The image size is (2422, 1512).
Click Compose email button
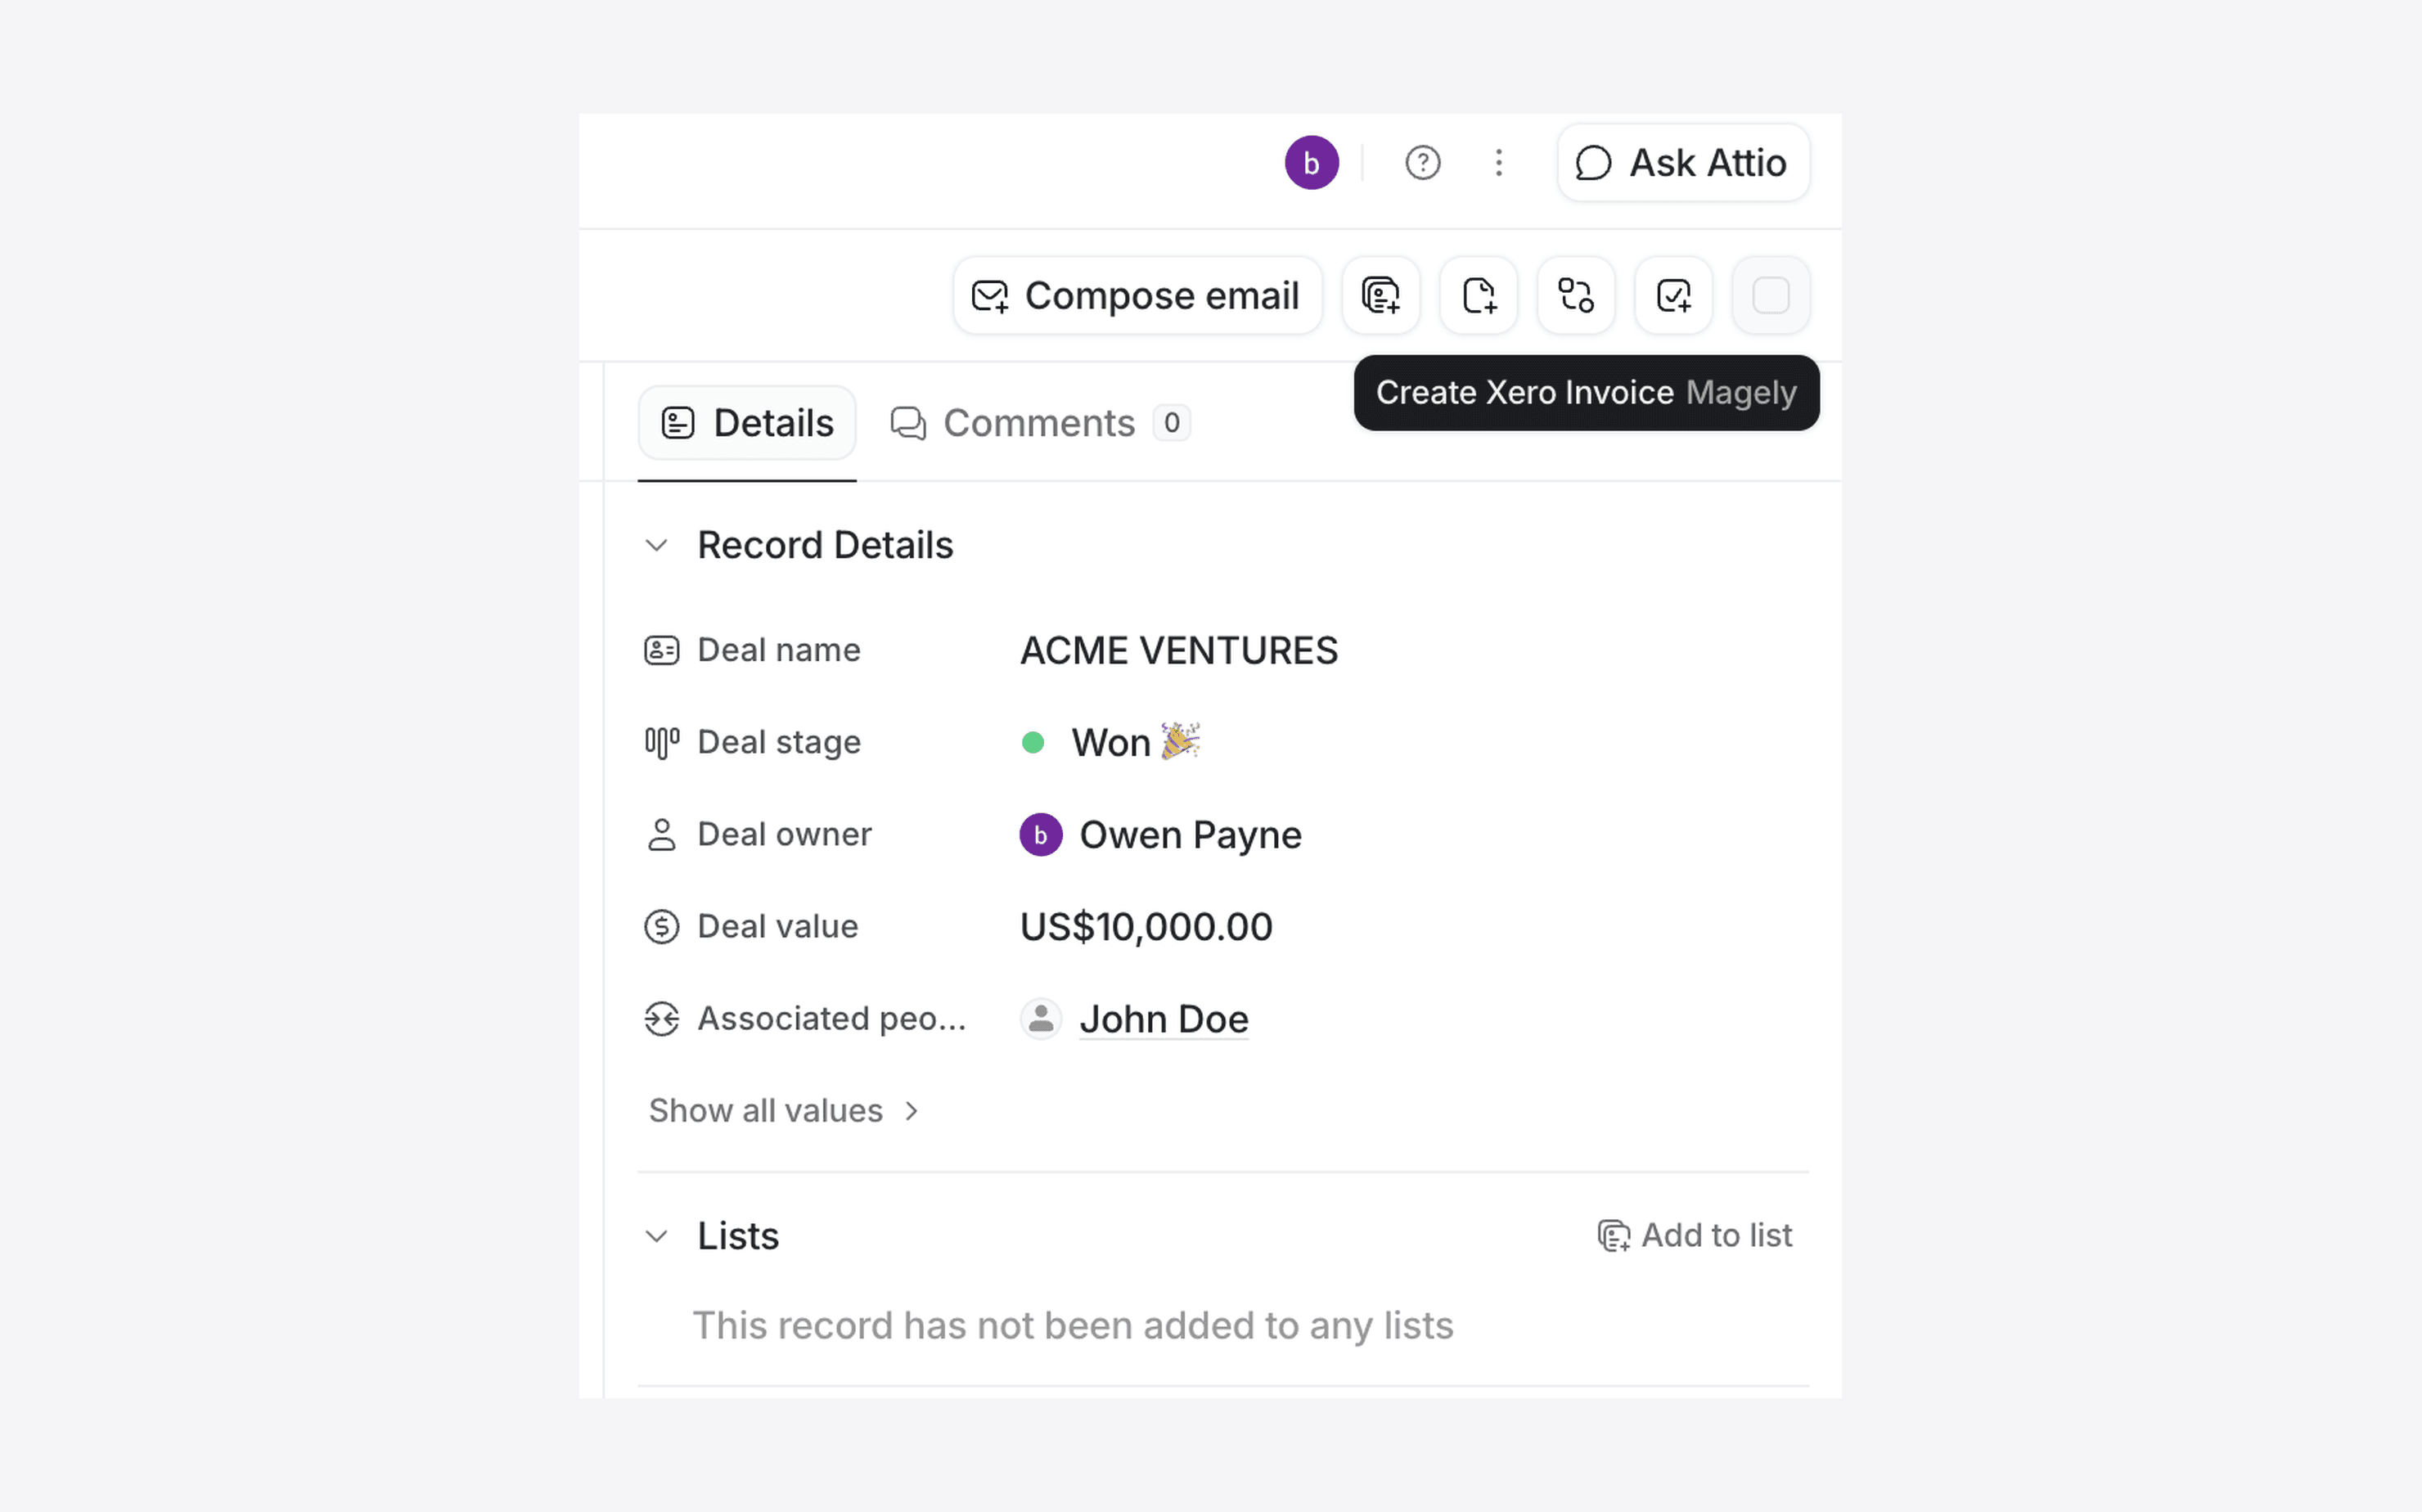click(x=1137, y=296)
